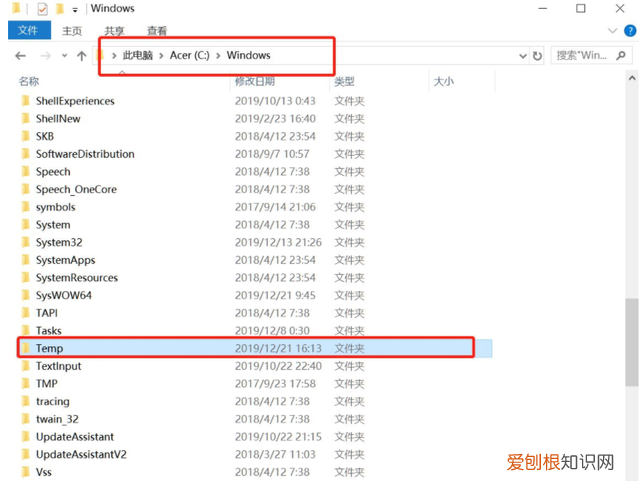Click the magnifier search icon
This screenshot has height=481, width=640.
click(621, 55)
